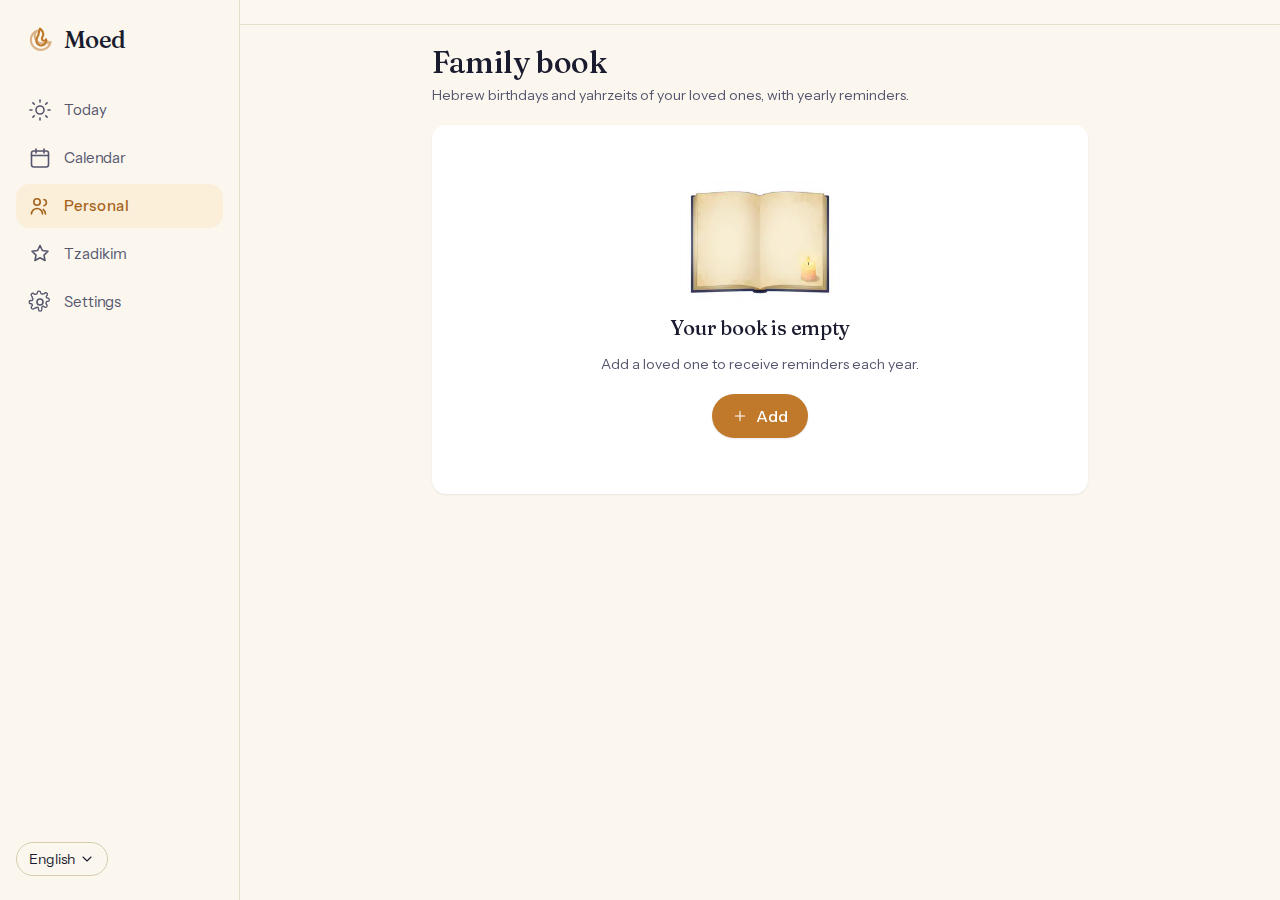Click the Hebrew birthdays subtitle text
This screenshot has width=1280, height=900.
[x=670, y=96]
